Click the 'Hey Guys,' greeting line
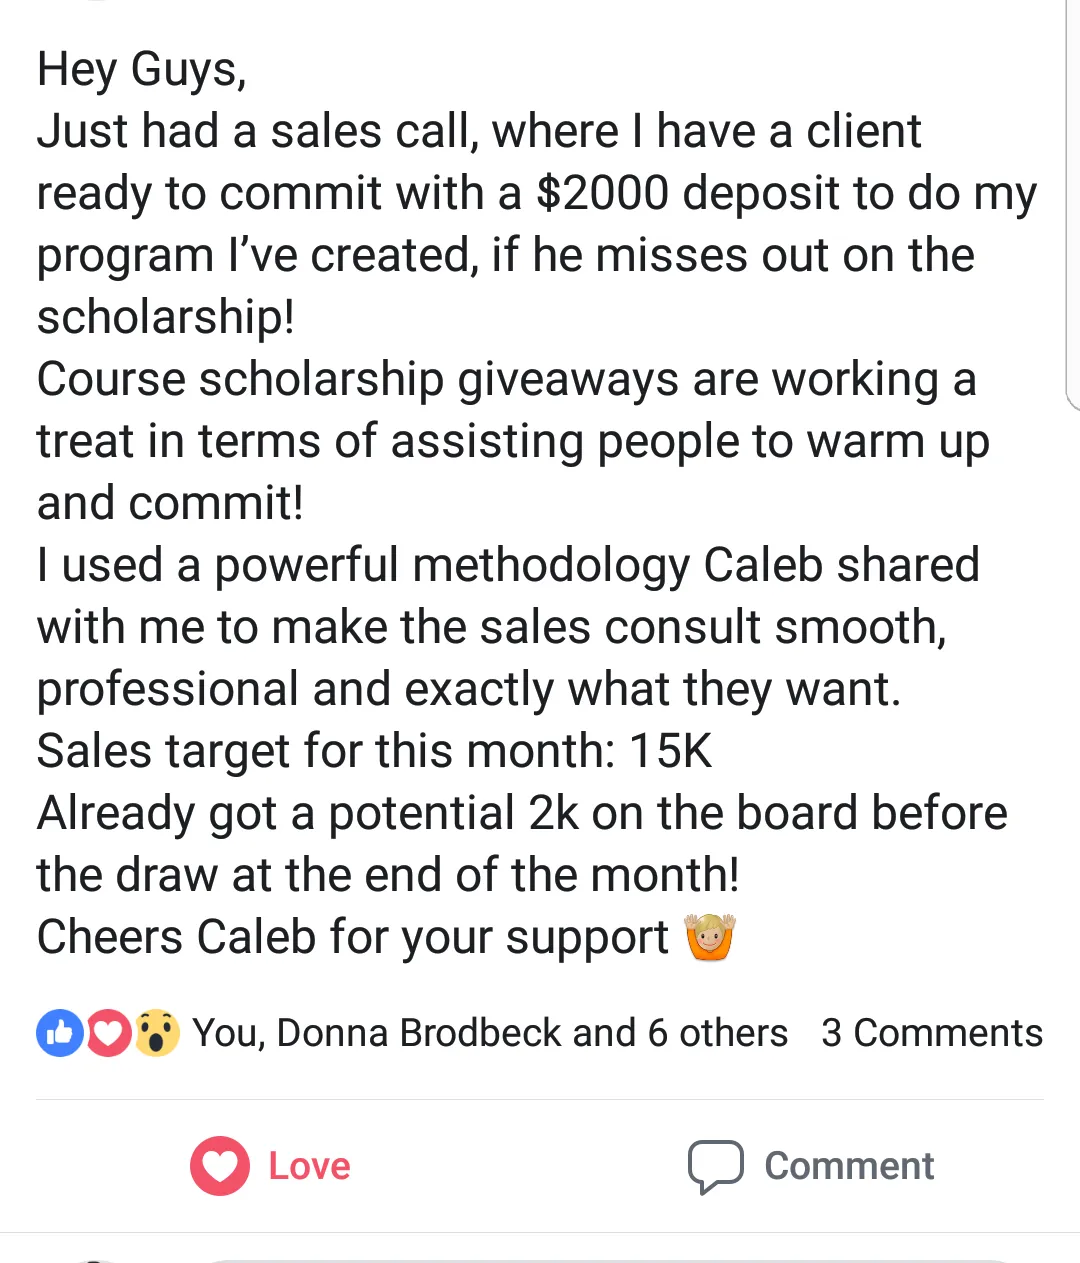The height and width of the screenshot is (1263, 1080). (x=142, y=70)
